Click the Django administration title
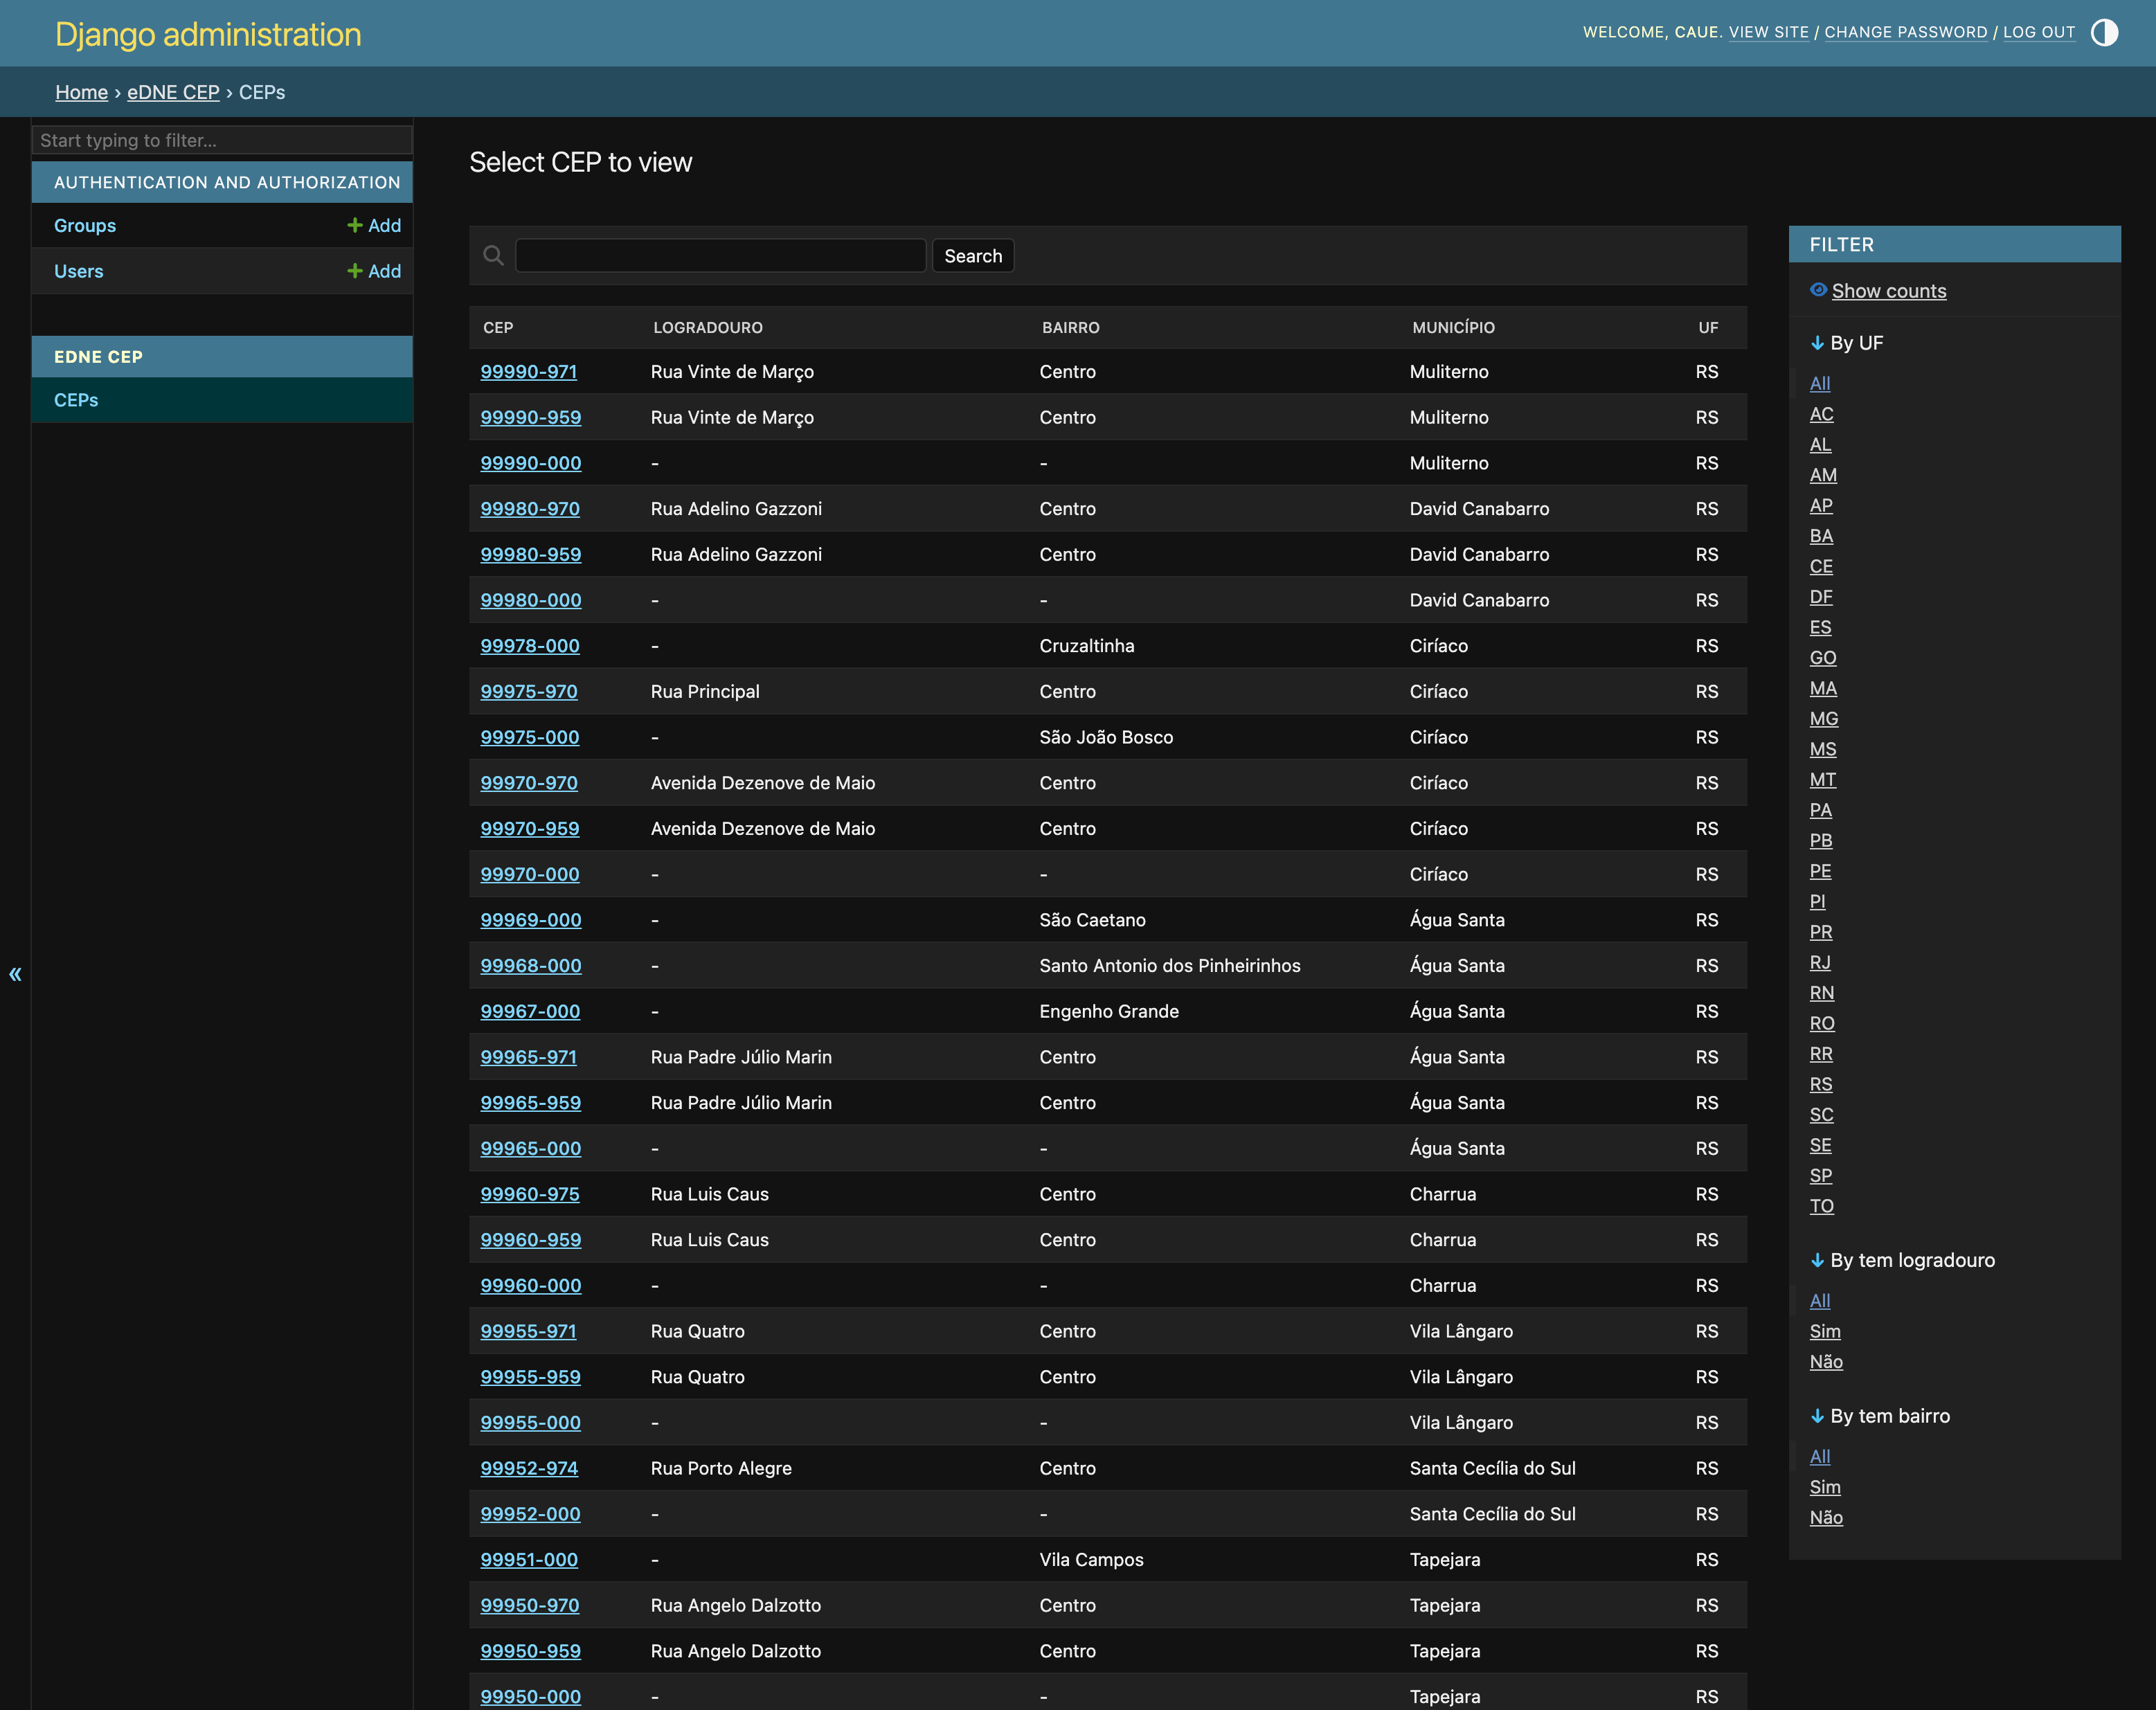The image size is (2156, 1710). [x=208, y=34]
